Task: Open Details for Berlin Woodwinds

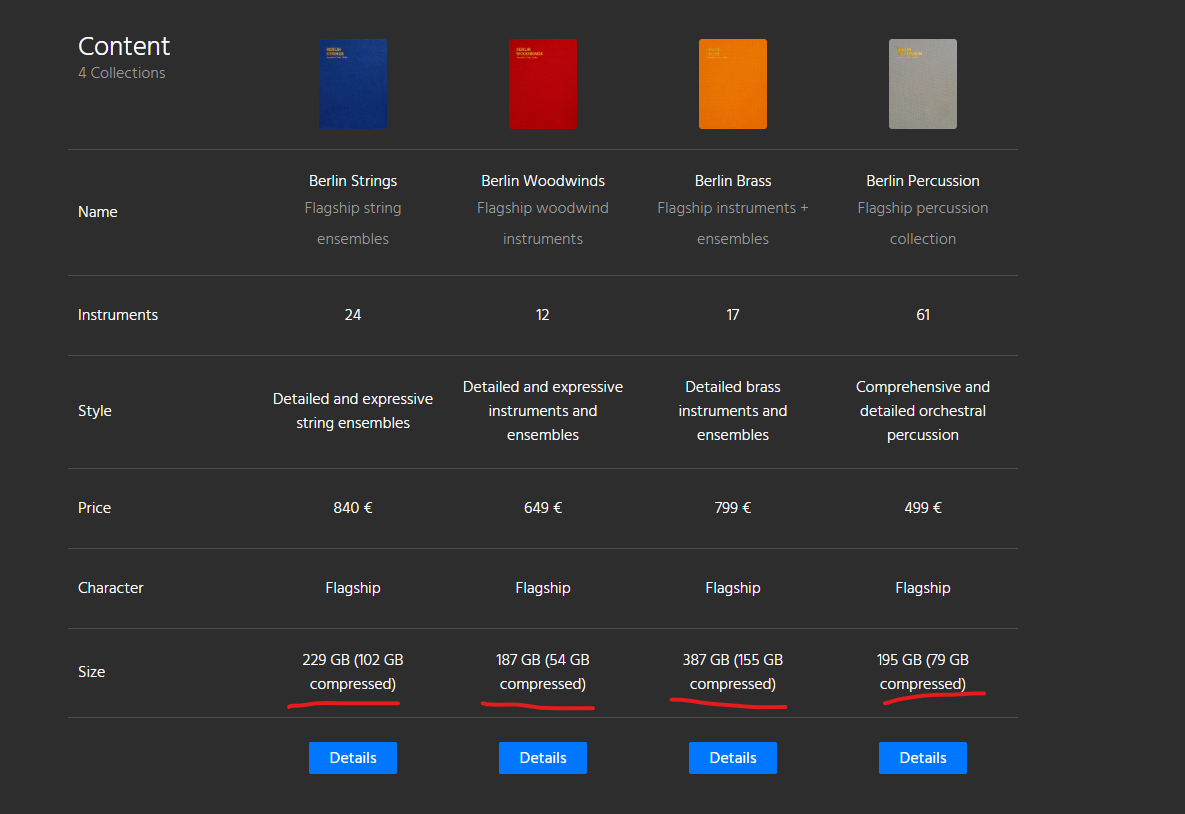Action: (543, 758)
